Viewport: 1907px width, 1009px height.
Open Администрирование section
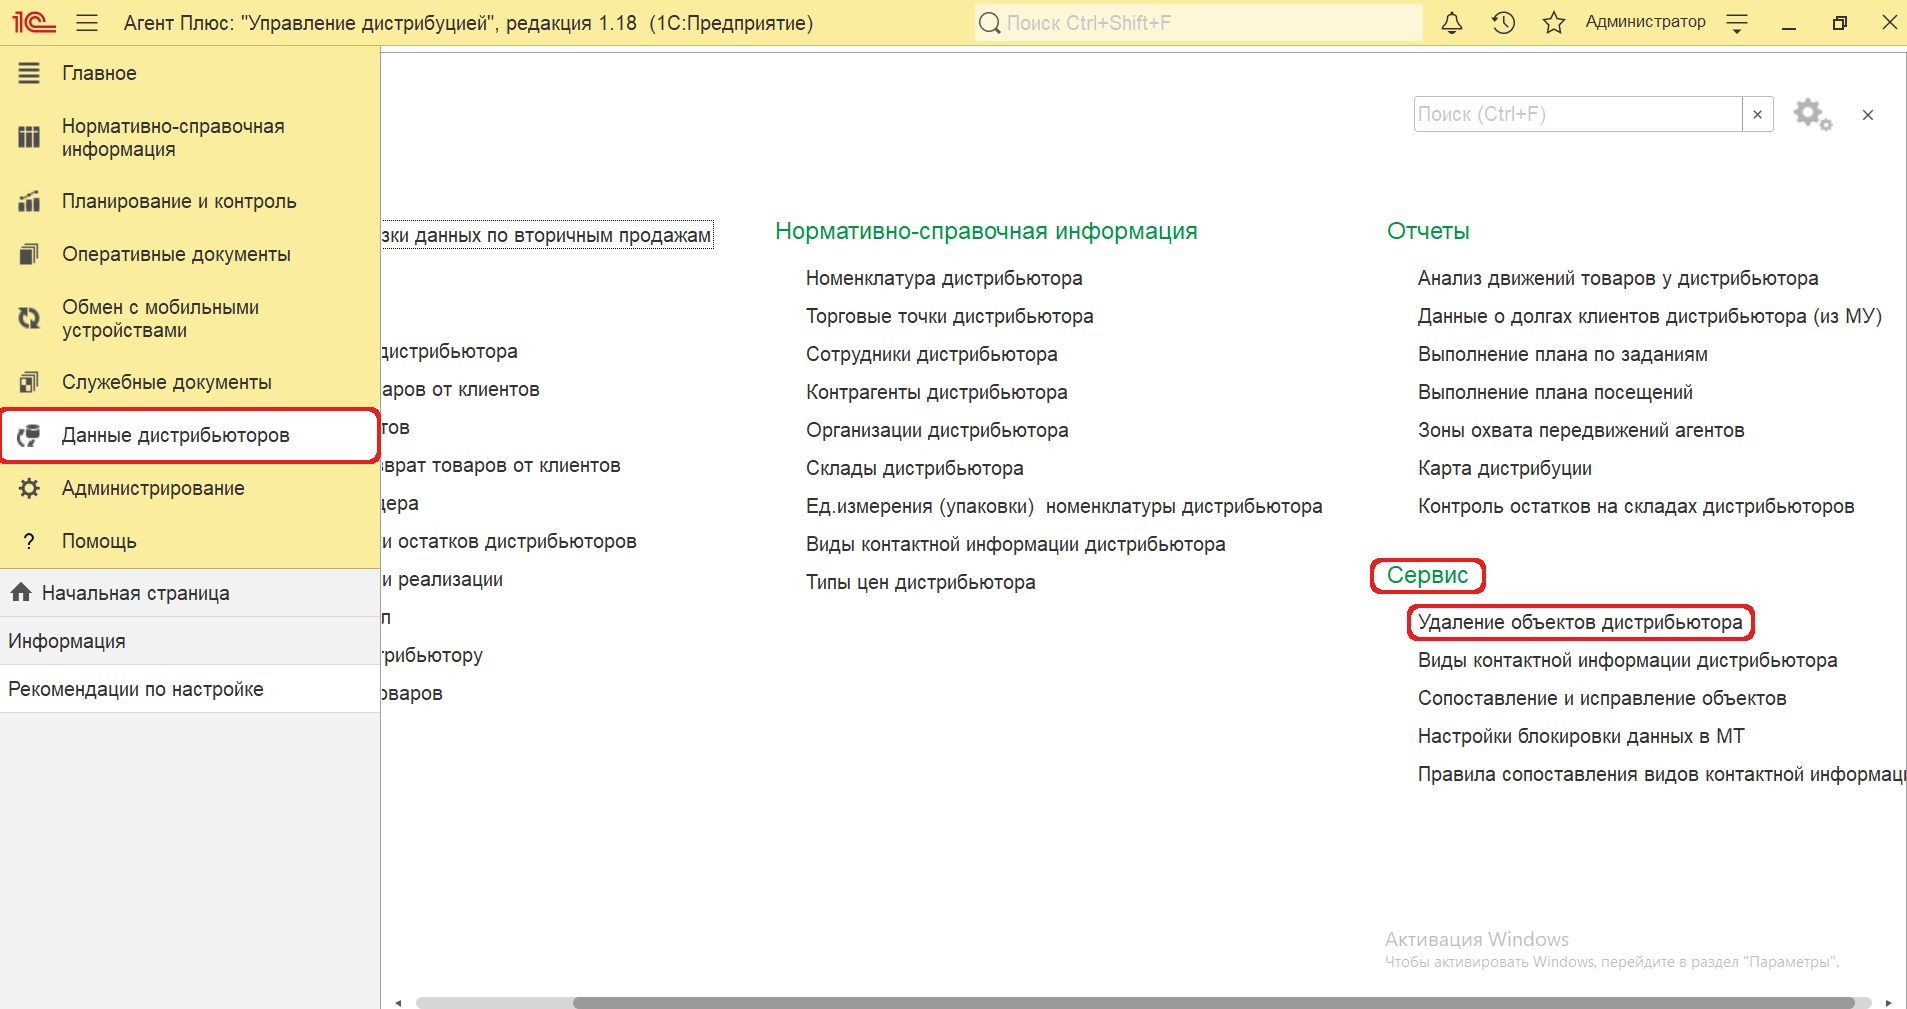(190, 488)
